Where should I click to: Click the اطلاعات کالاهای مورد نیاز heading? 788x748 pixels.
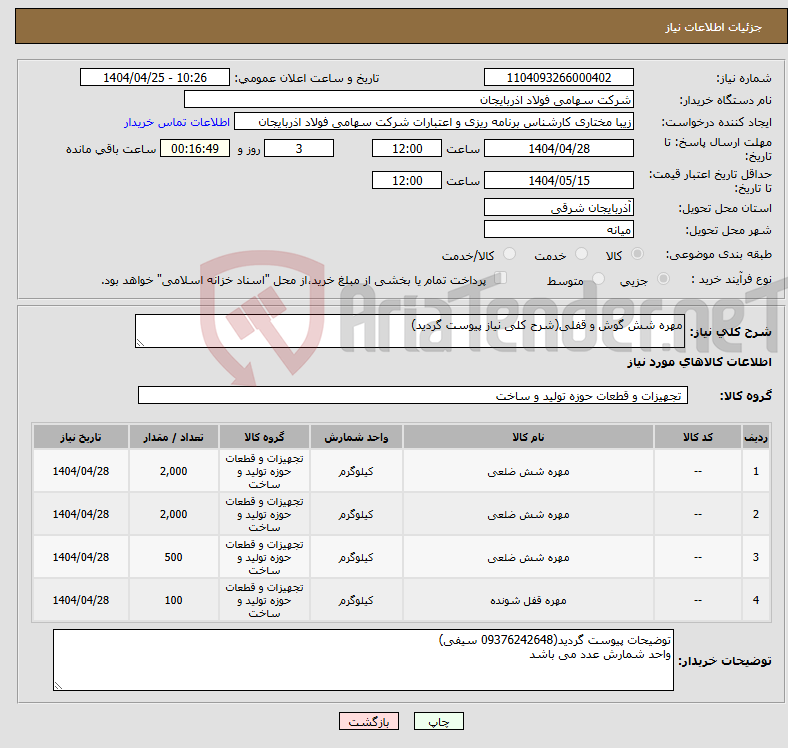(x=700, y=362)
